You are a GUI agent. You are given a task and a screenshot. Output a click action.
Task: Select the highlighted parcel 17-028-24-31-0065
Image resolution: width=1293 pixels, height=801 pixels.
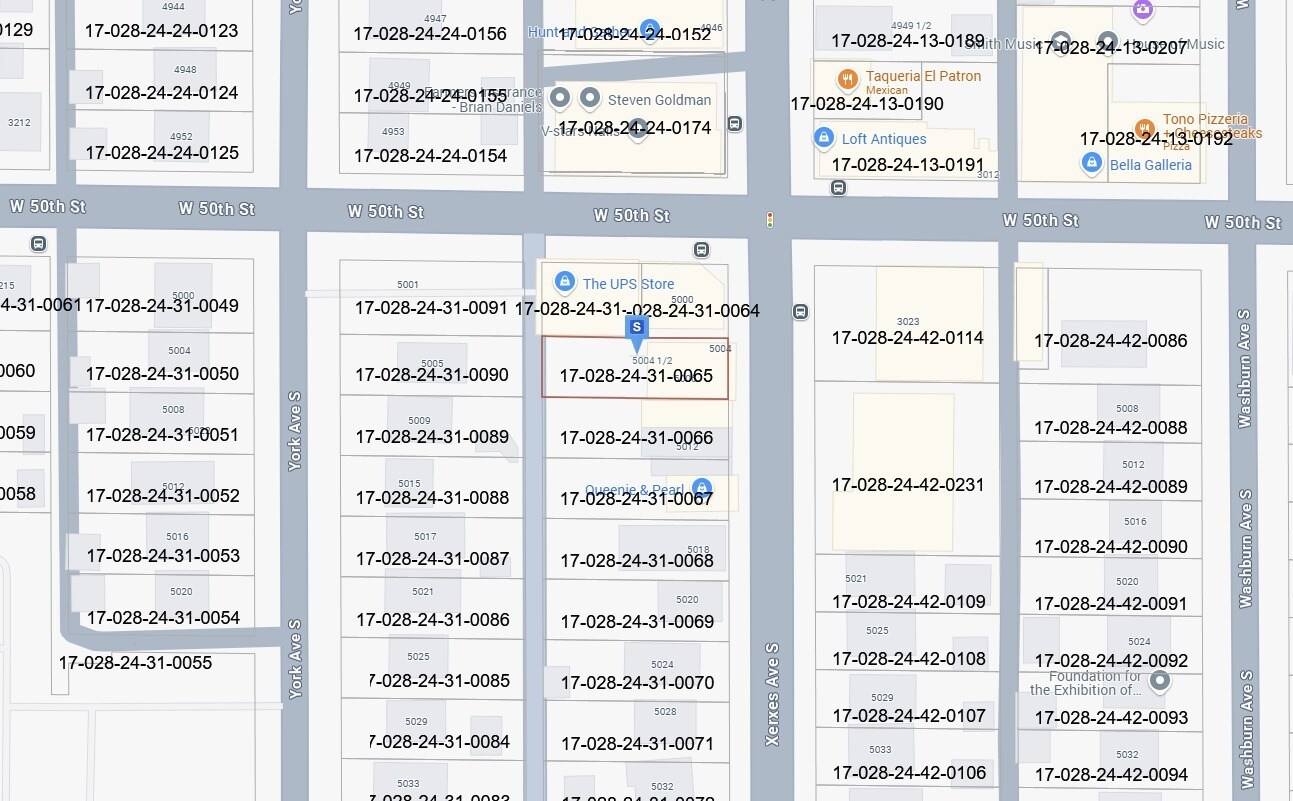637,377
